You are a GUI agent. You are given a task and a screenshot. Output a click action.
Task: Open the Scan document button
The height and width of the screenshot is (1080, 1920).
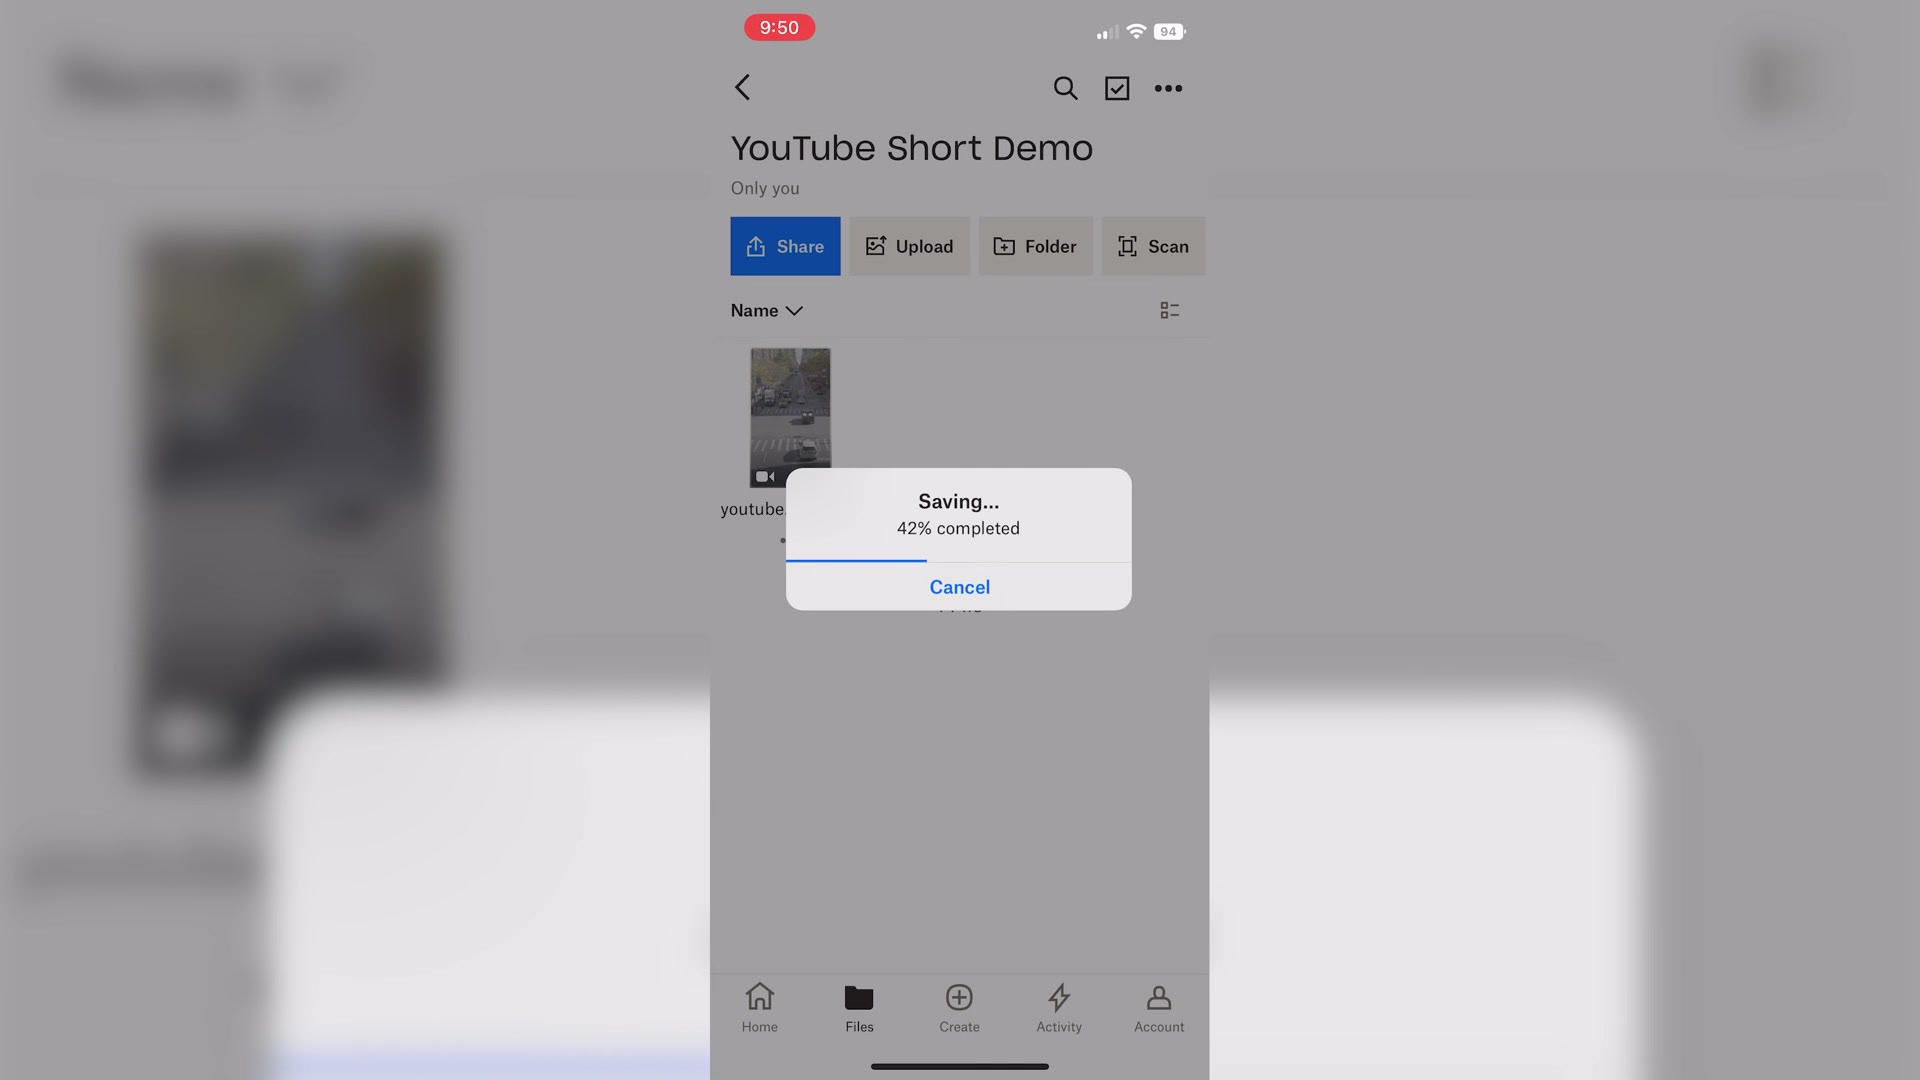1153,246
